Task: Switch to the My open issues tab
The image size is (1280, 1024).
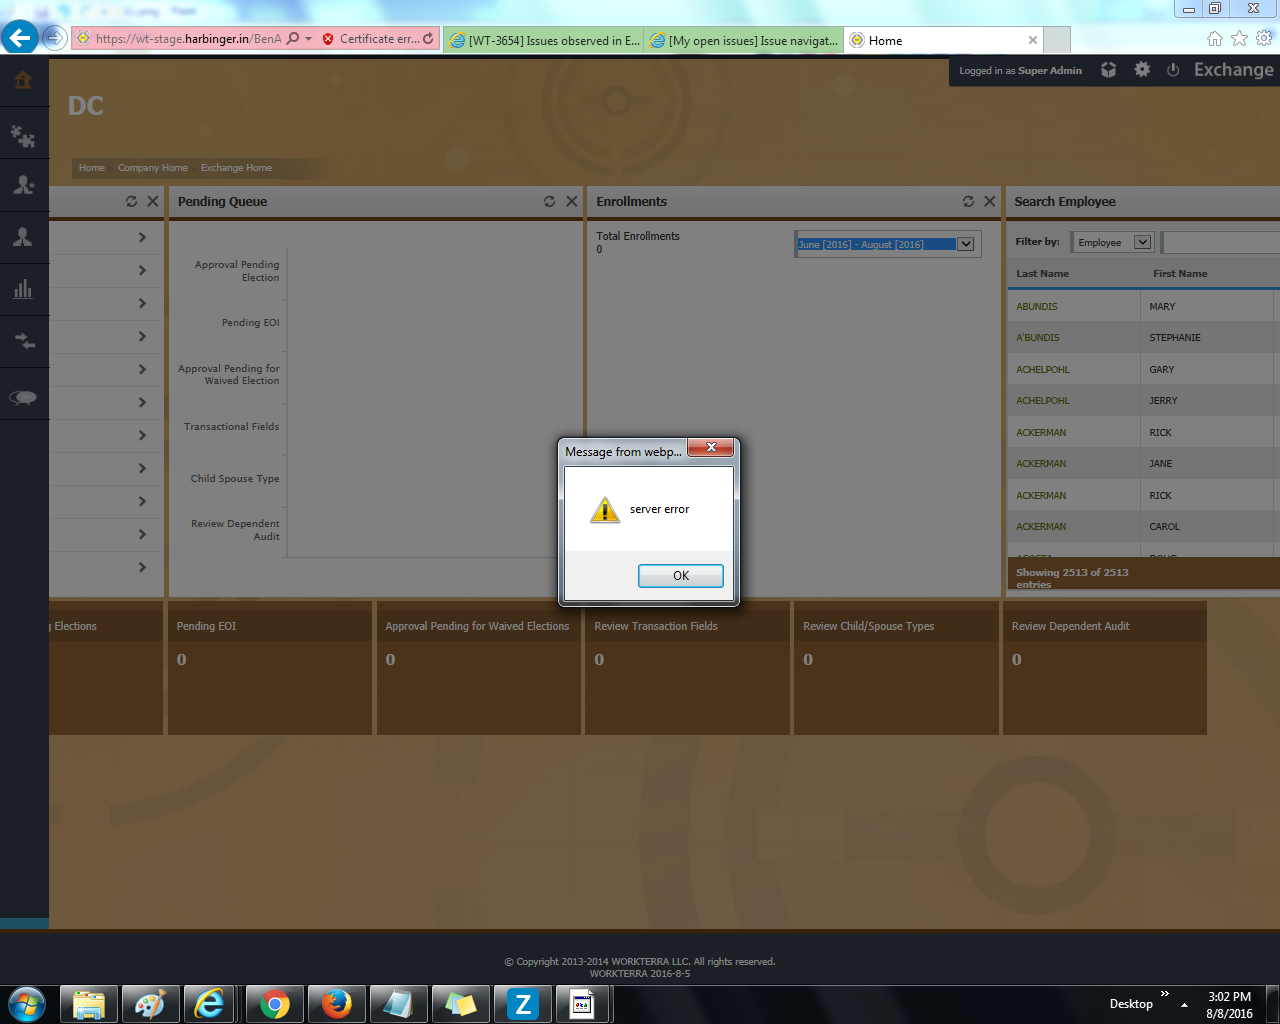Action: 744,41
